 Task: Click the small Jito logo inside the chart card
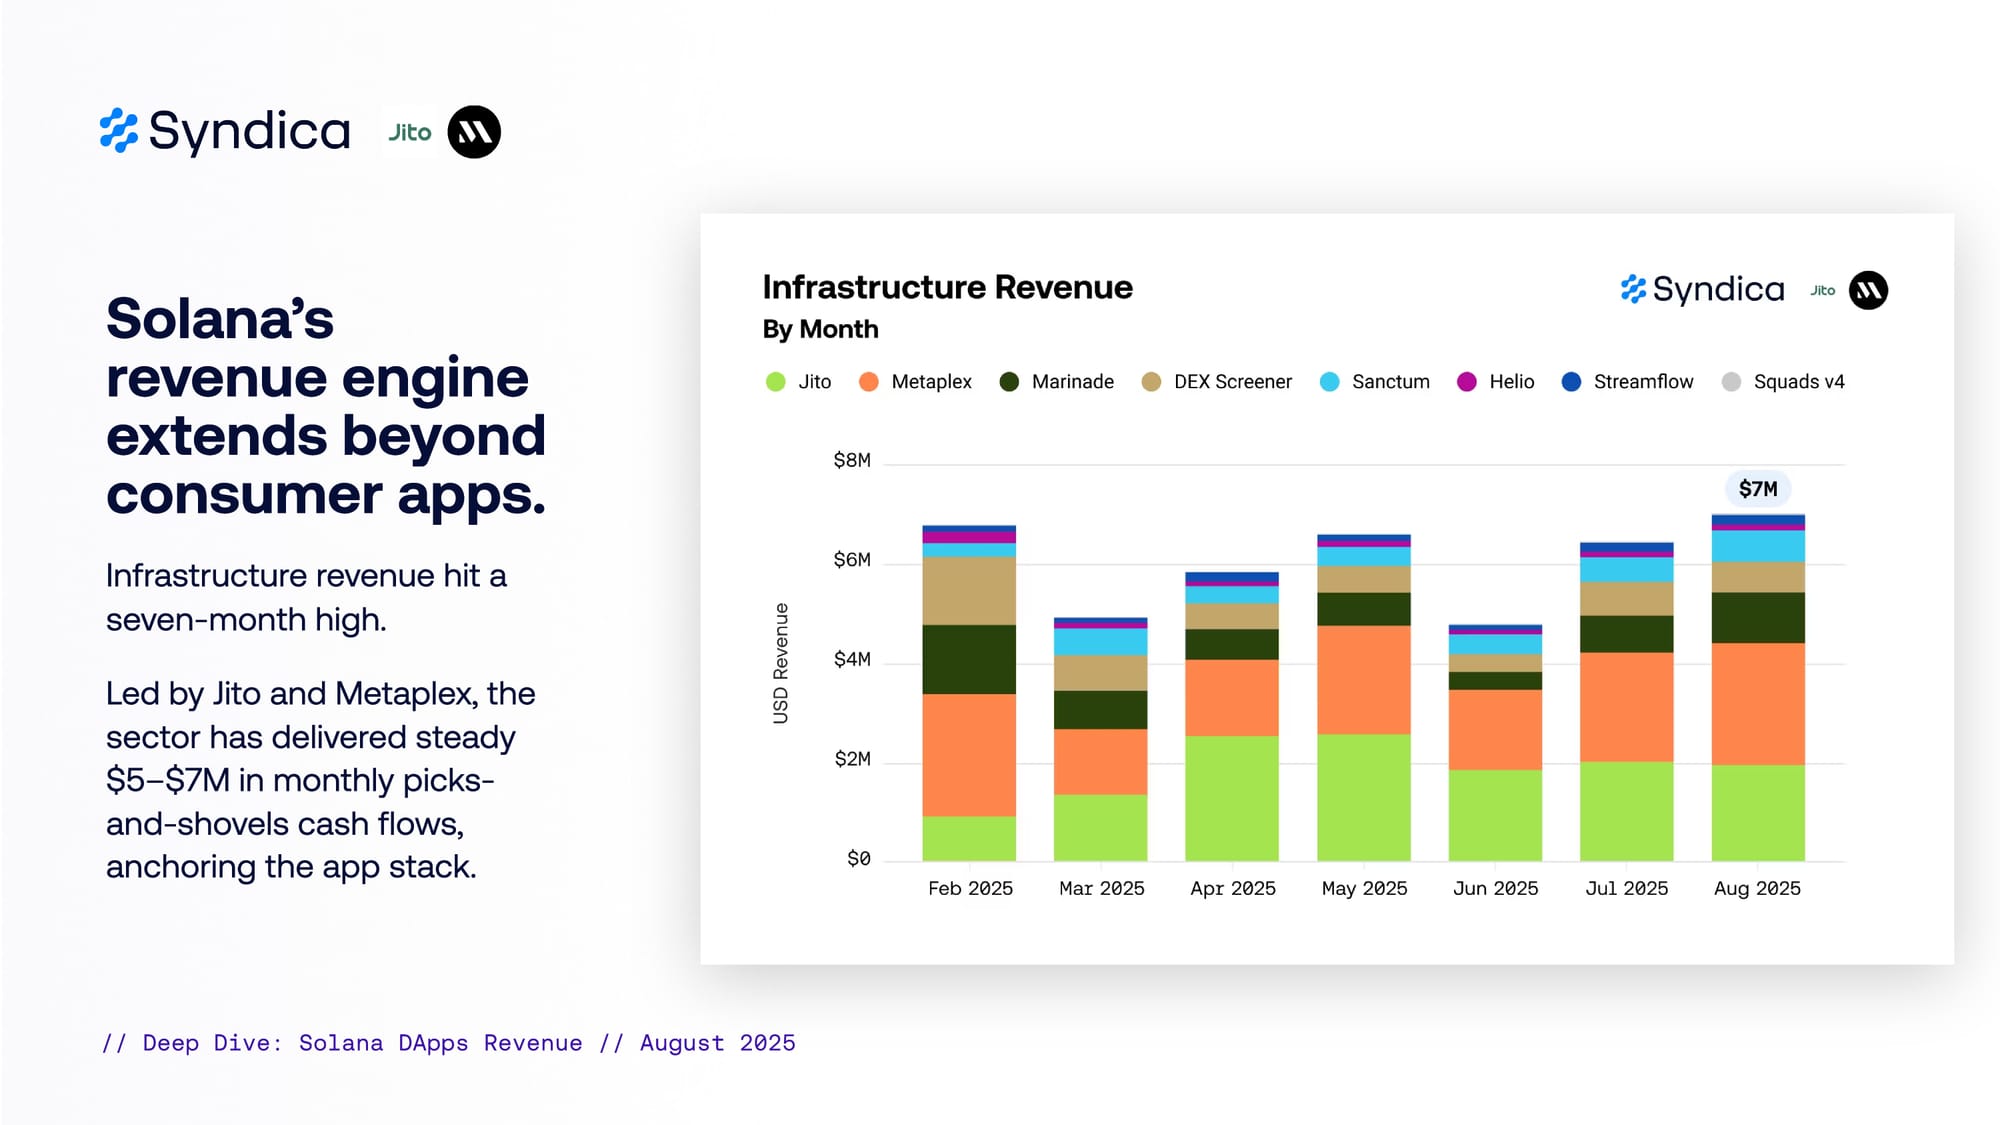[x=1823, y=290]
